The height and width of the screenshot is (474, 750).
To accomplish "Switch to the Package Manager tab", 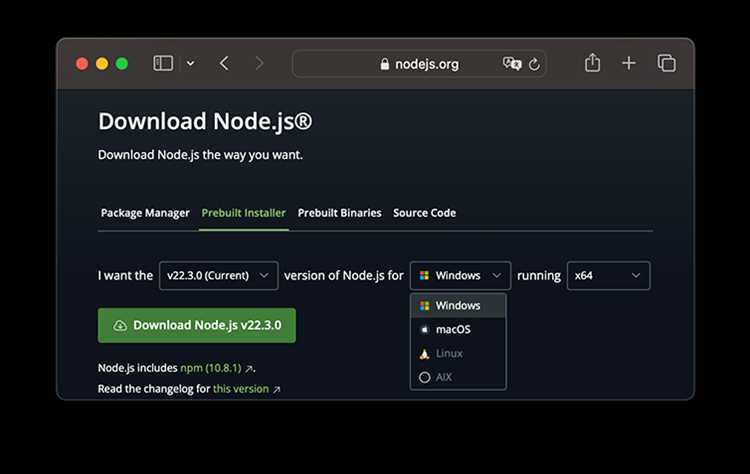I will coord(145,213).
